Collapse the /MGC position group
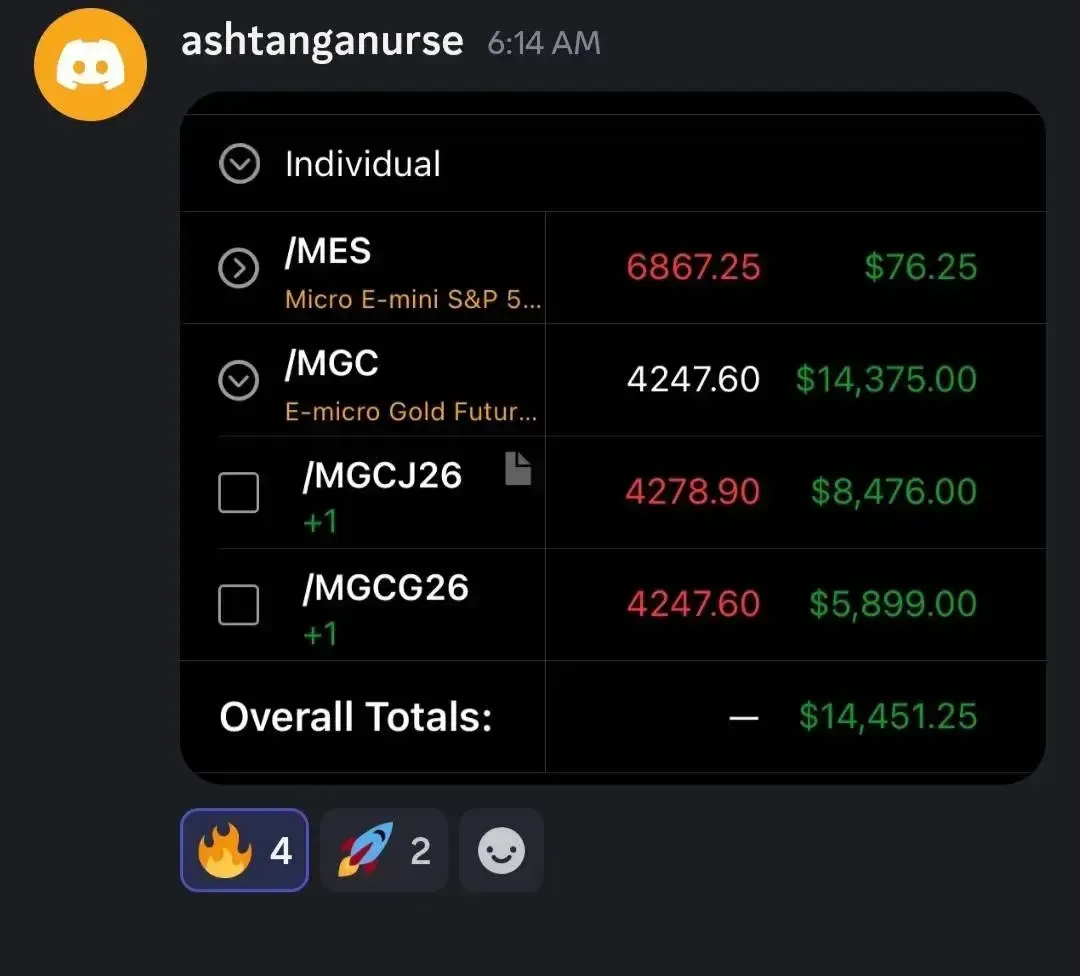 point(238,380)
